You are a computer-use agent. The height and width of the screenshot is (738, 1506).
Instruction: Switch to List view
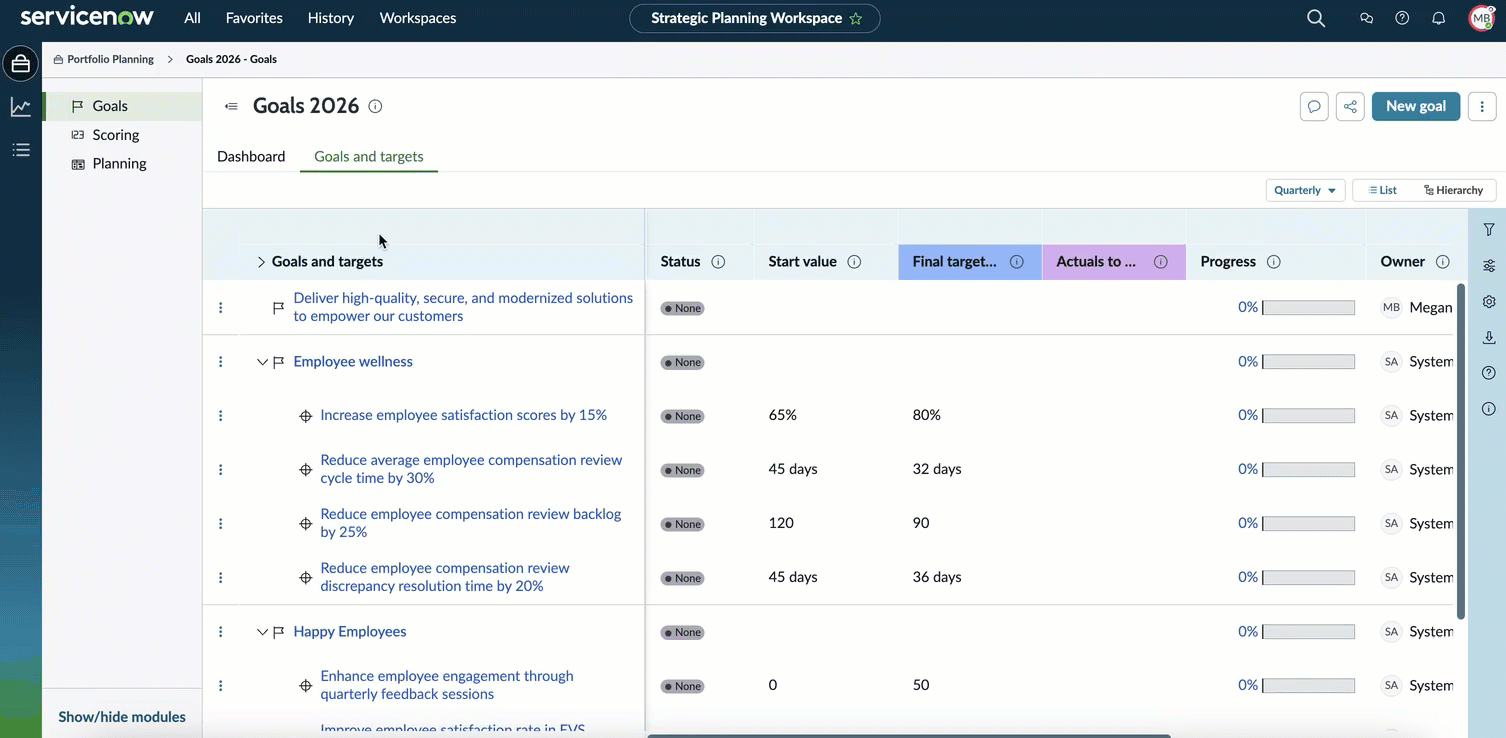[1383, 190]
